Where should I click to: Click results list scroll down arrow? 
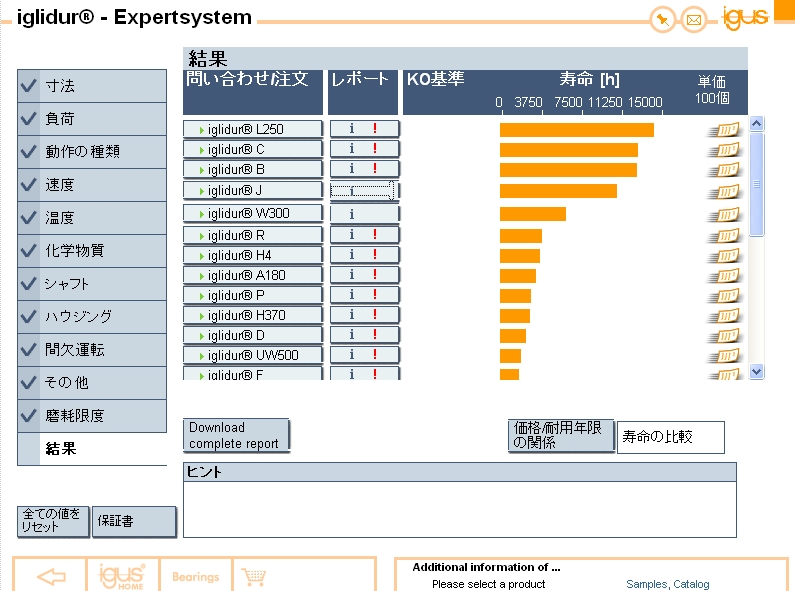click(756, 372)
